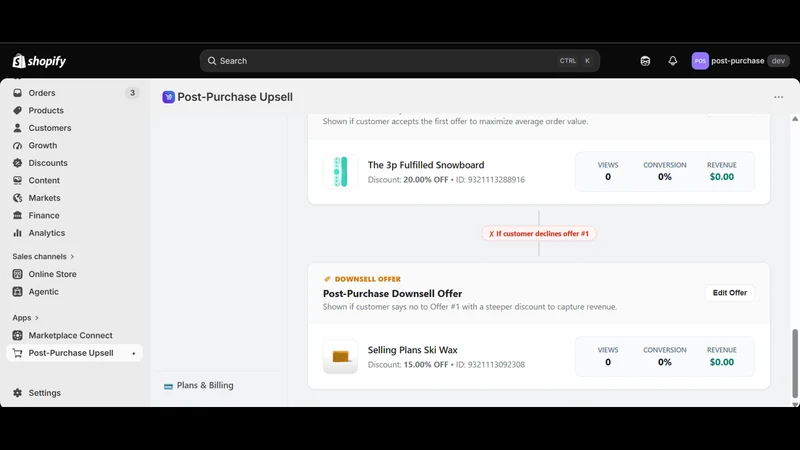The width and height of the screenshot is (800, 450).
Task: Click the Agentic icon
Action: point(17,291)
